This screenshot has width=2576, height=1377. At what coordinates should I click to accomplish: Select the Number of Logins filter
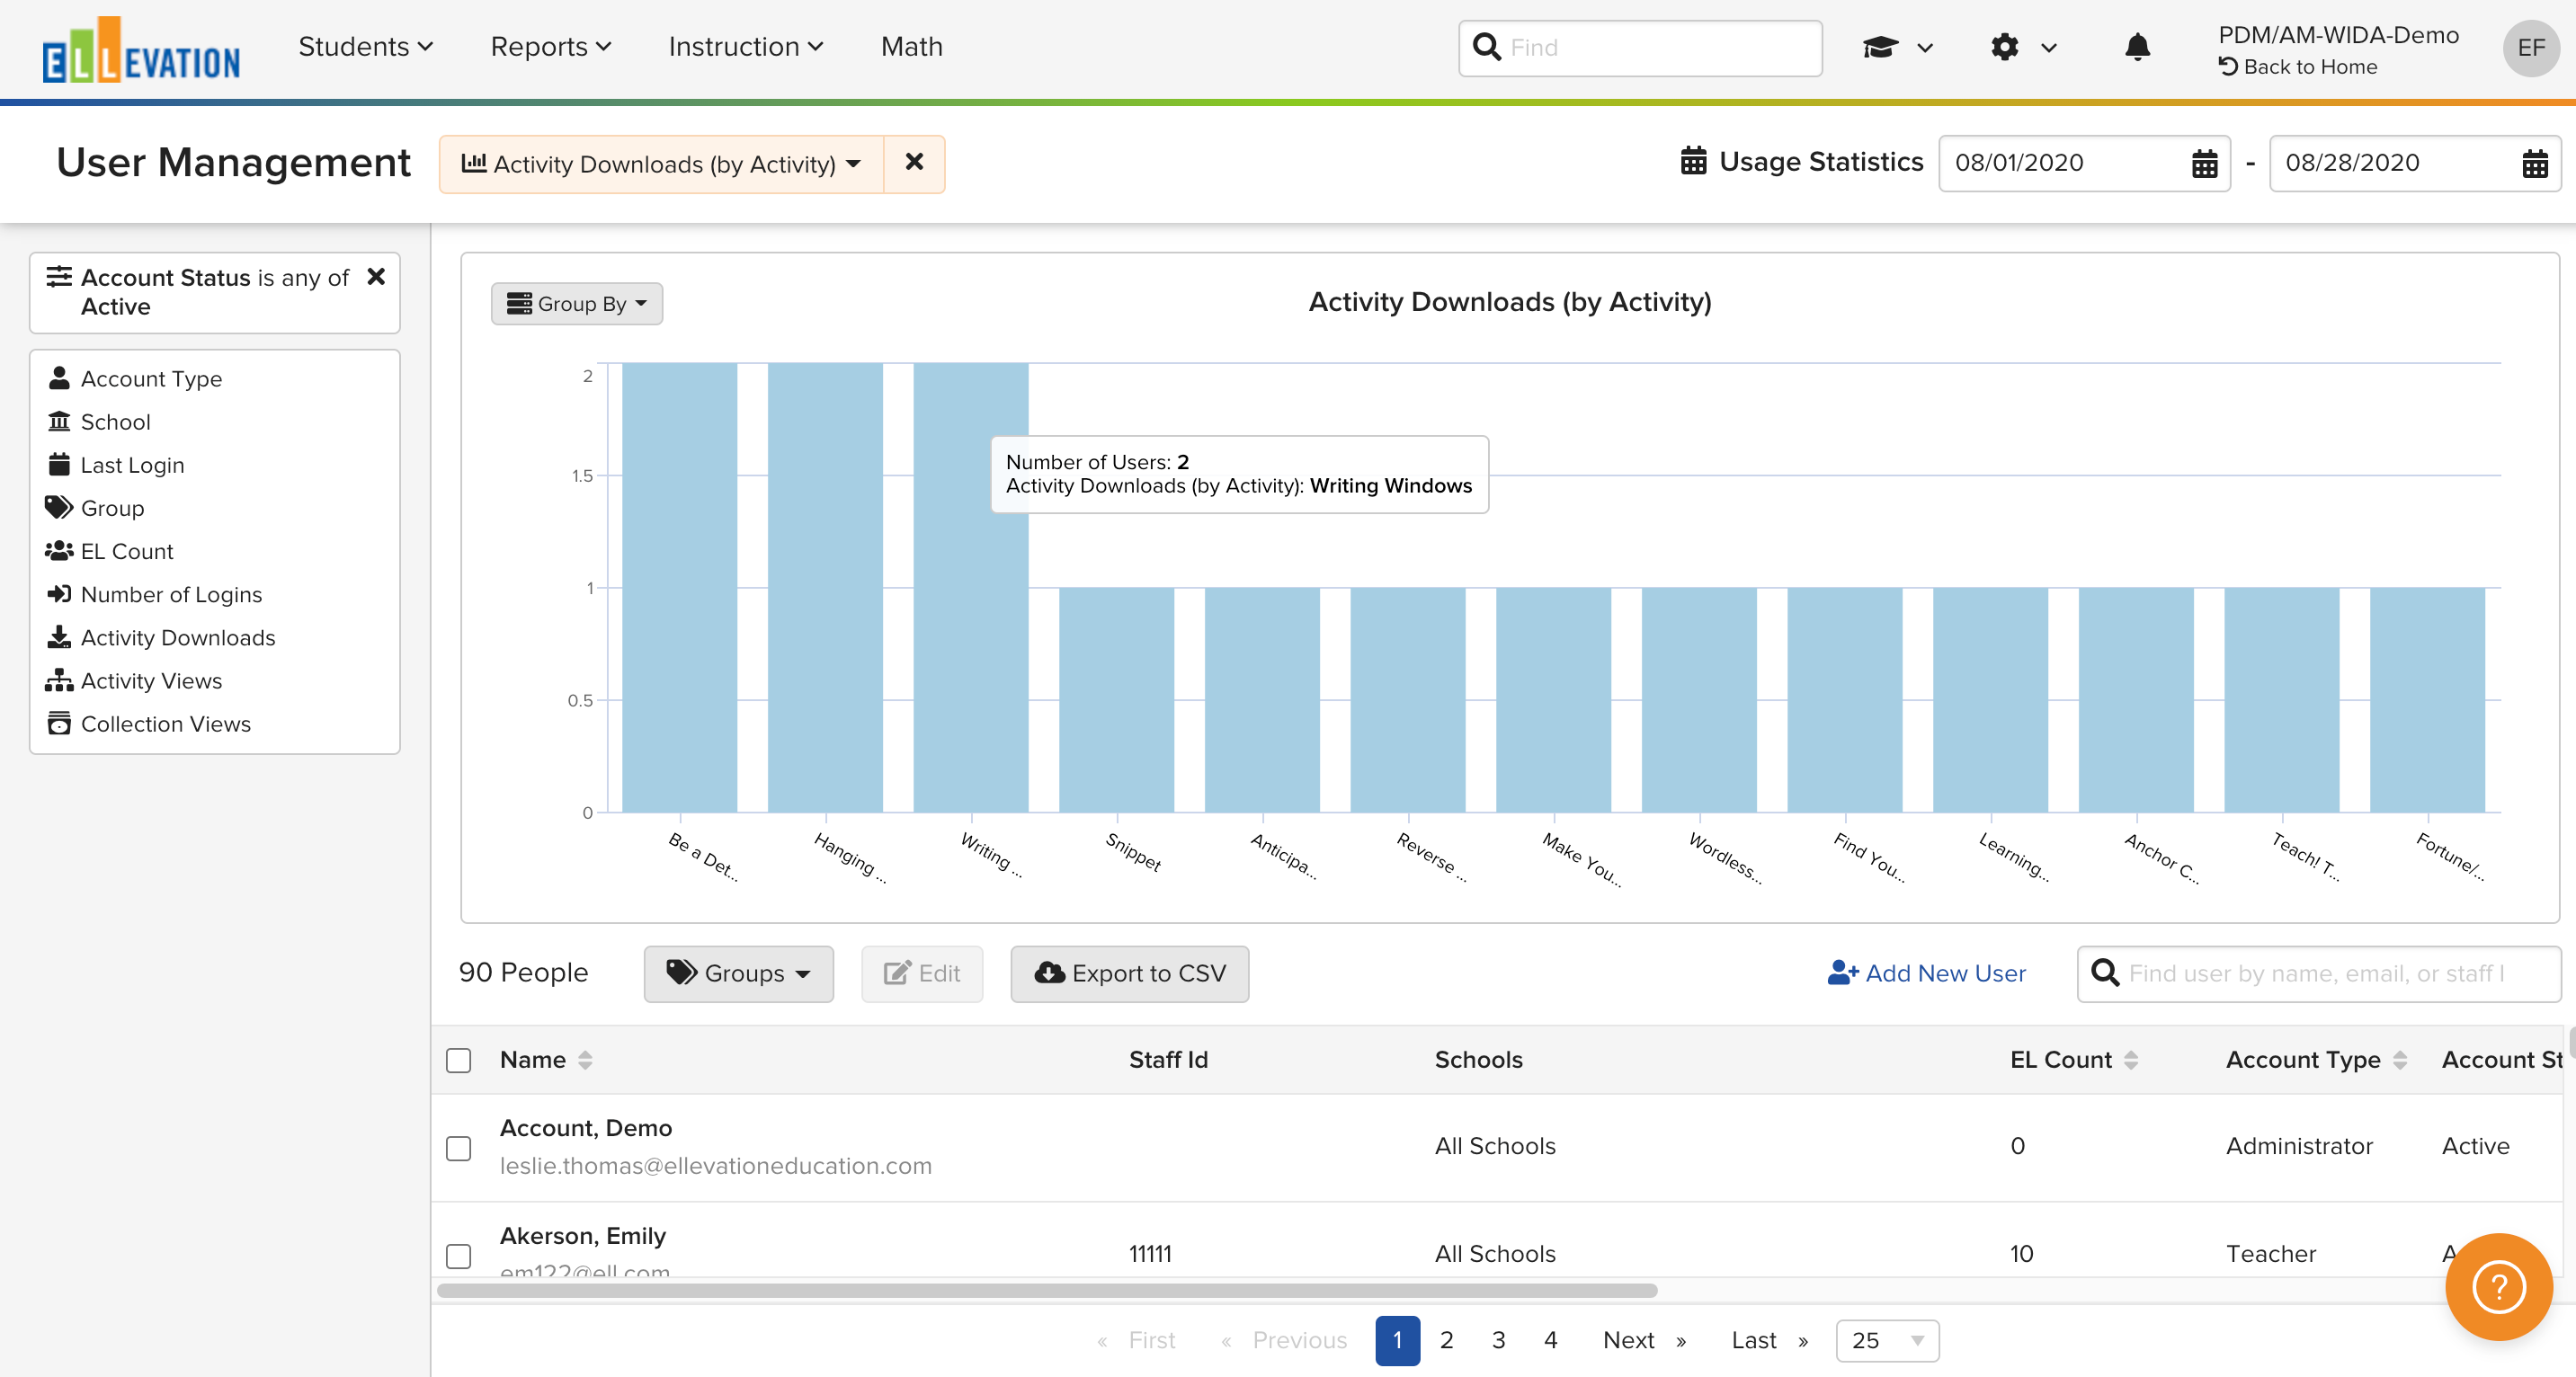(171, 594)
